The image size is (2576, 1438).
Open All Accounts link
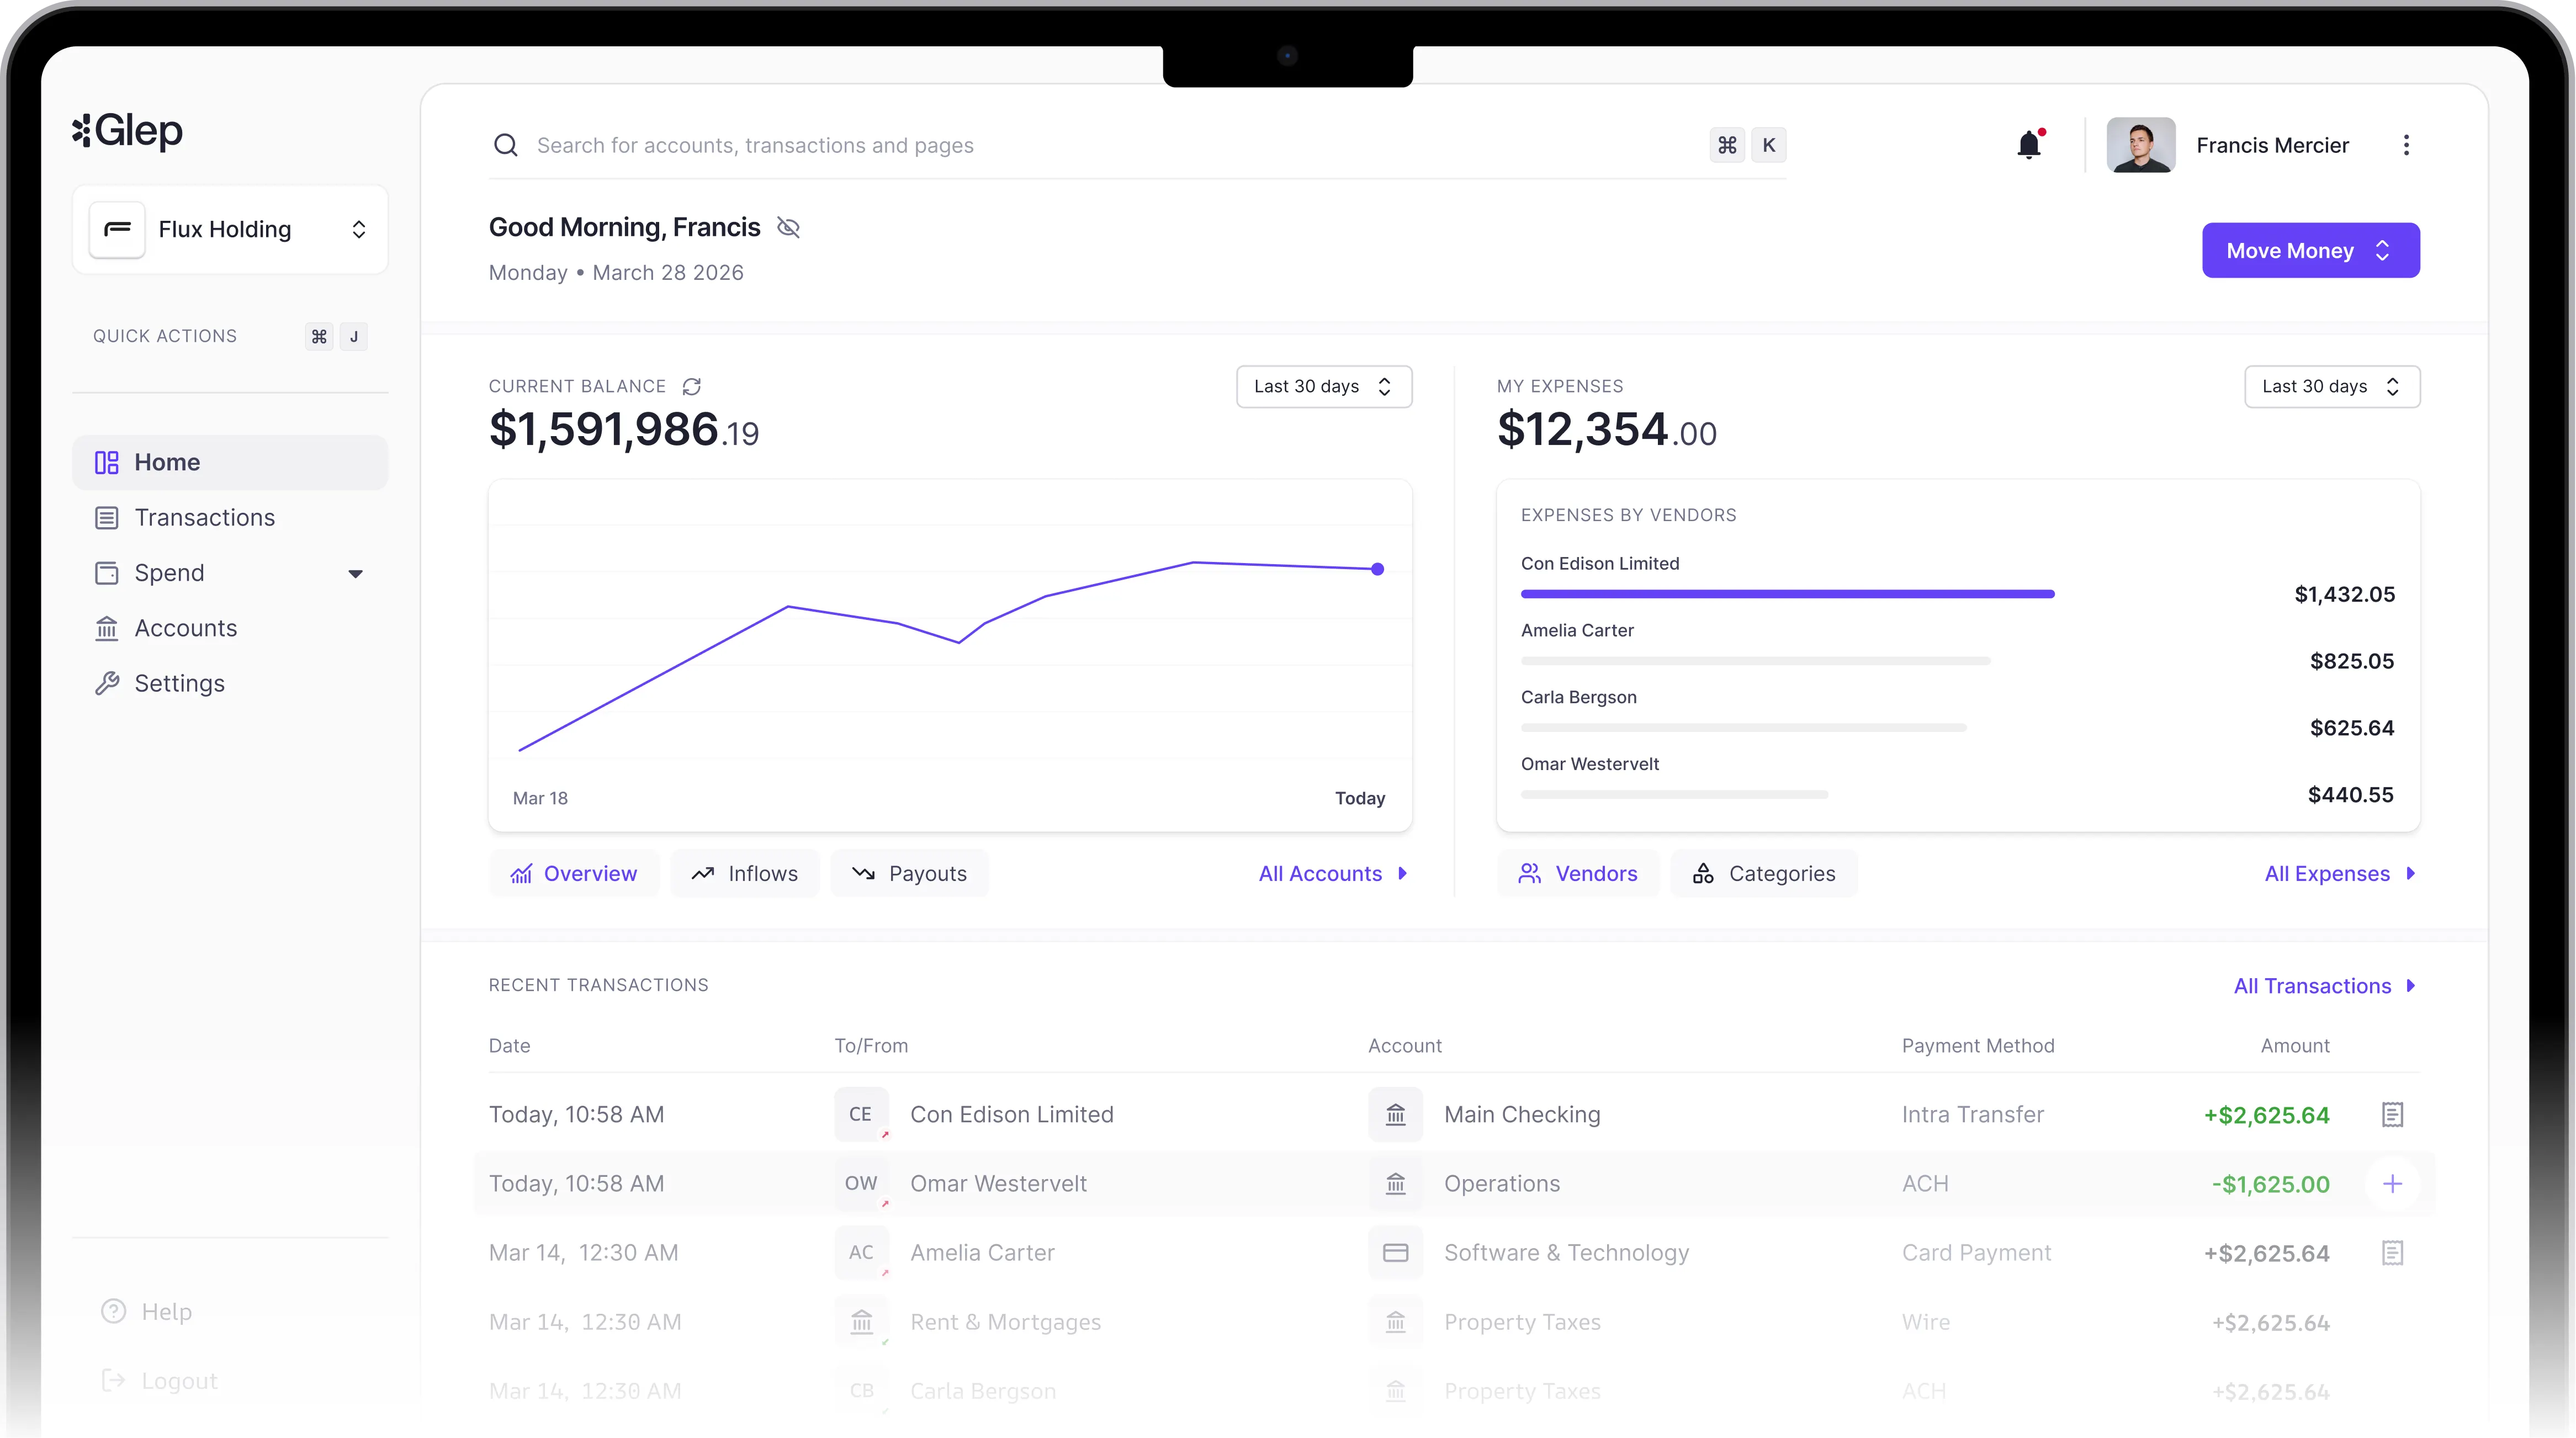click(x=1333, y=873)
